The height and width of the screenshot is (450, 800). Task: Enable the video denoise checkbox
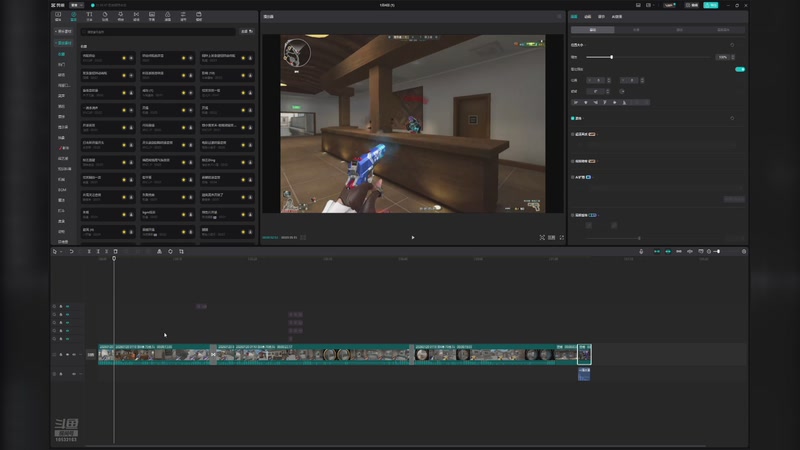click(572, 160)
